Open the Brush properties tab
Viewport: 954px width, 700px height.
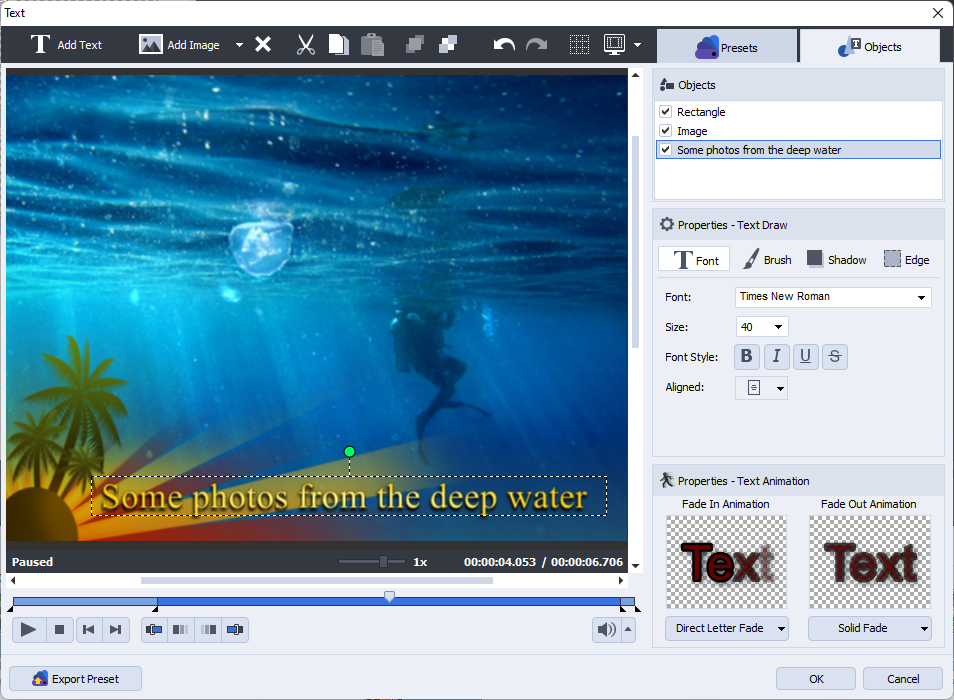(x=767, y=260)
